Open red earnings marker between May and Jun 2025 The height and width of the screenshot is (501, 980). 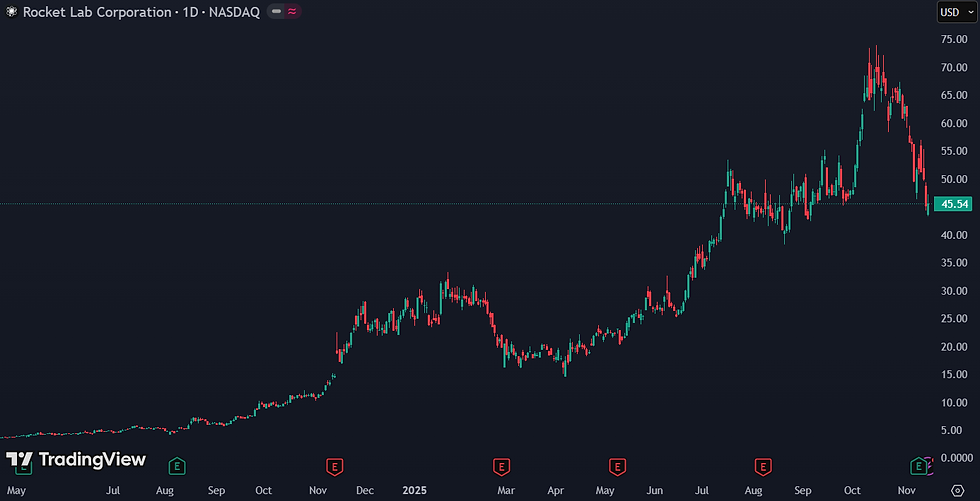(618, 465)
